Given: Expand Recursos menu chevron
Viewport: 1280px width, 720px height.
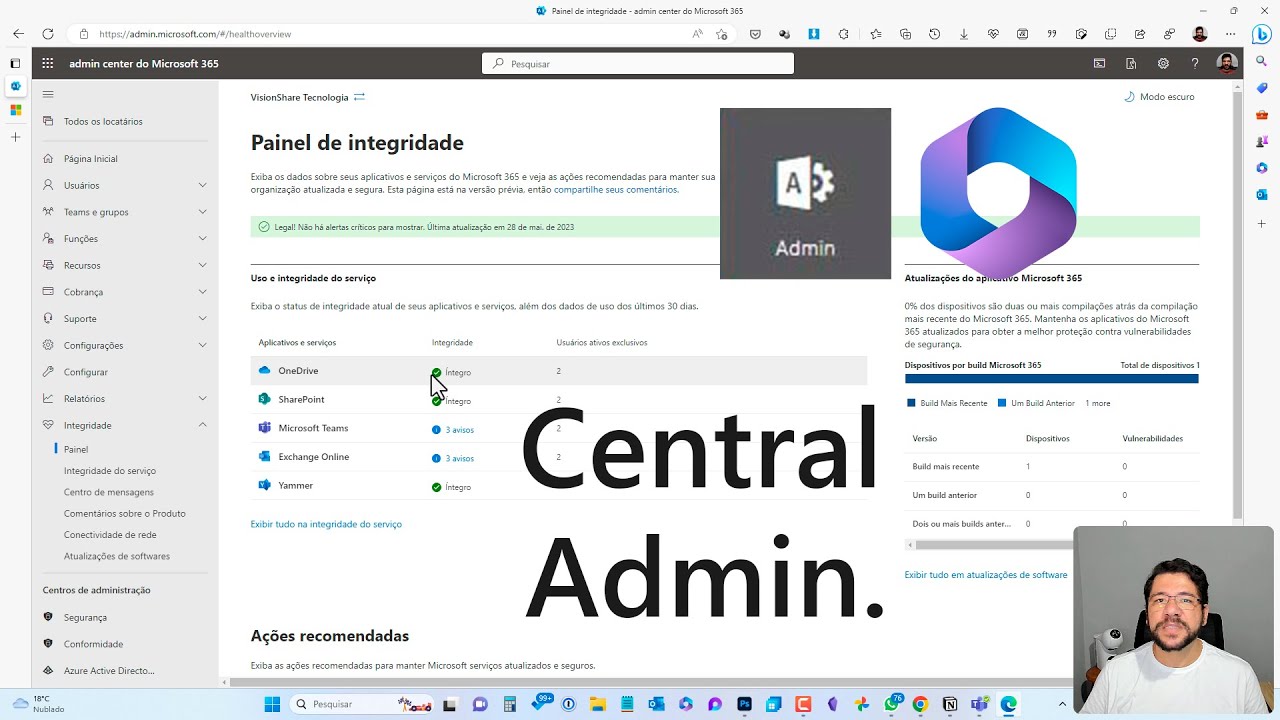Looking at the screenshot, I should pyautogui.click(x=203, y=265).
